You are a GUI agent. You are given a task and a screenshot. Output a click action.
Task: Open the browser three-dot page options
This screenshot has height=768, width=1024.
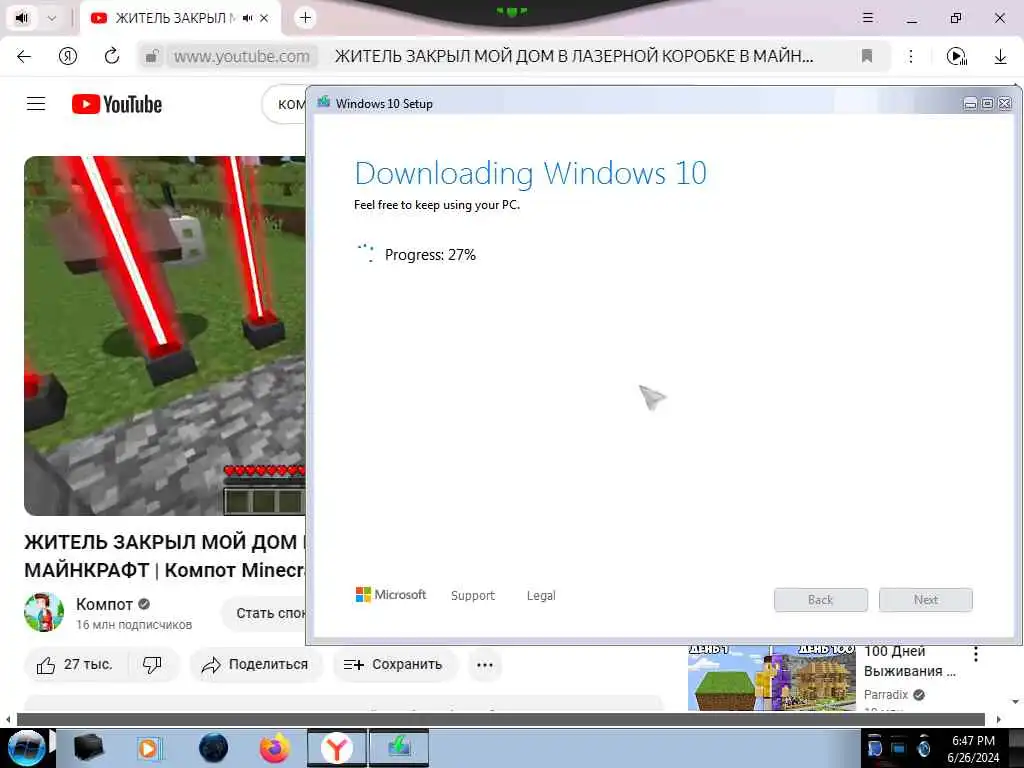click(x=911, y=56)
